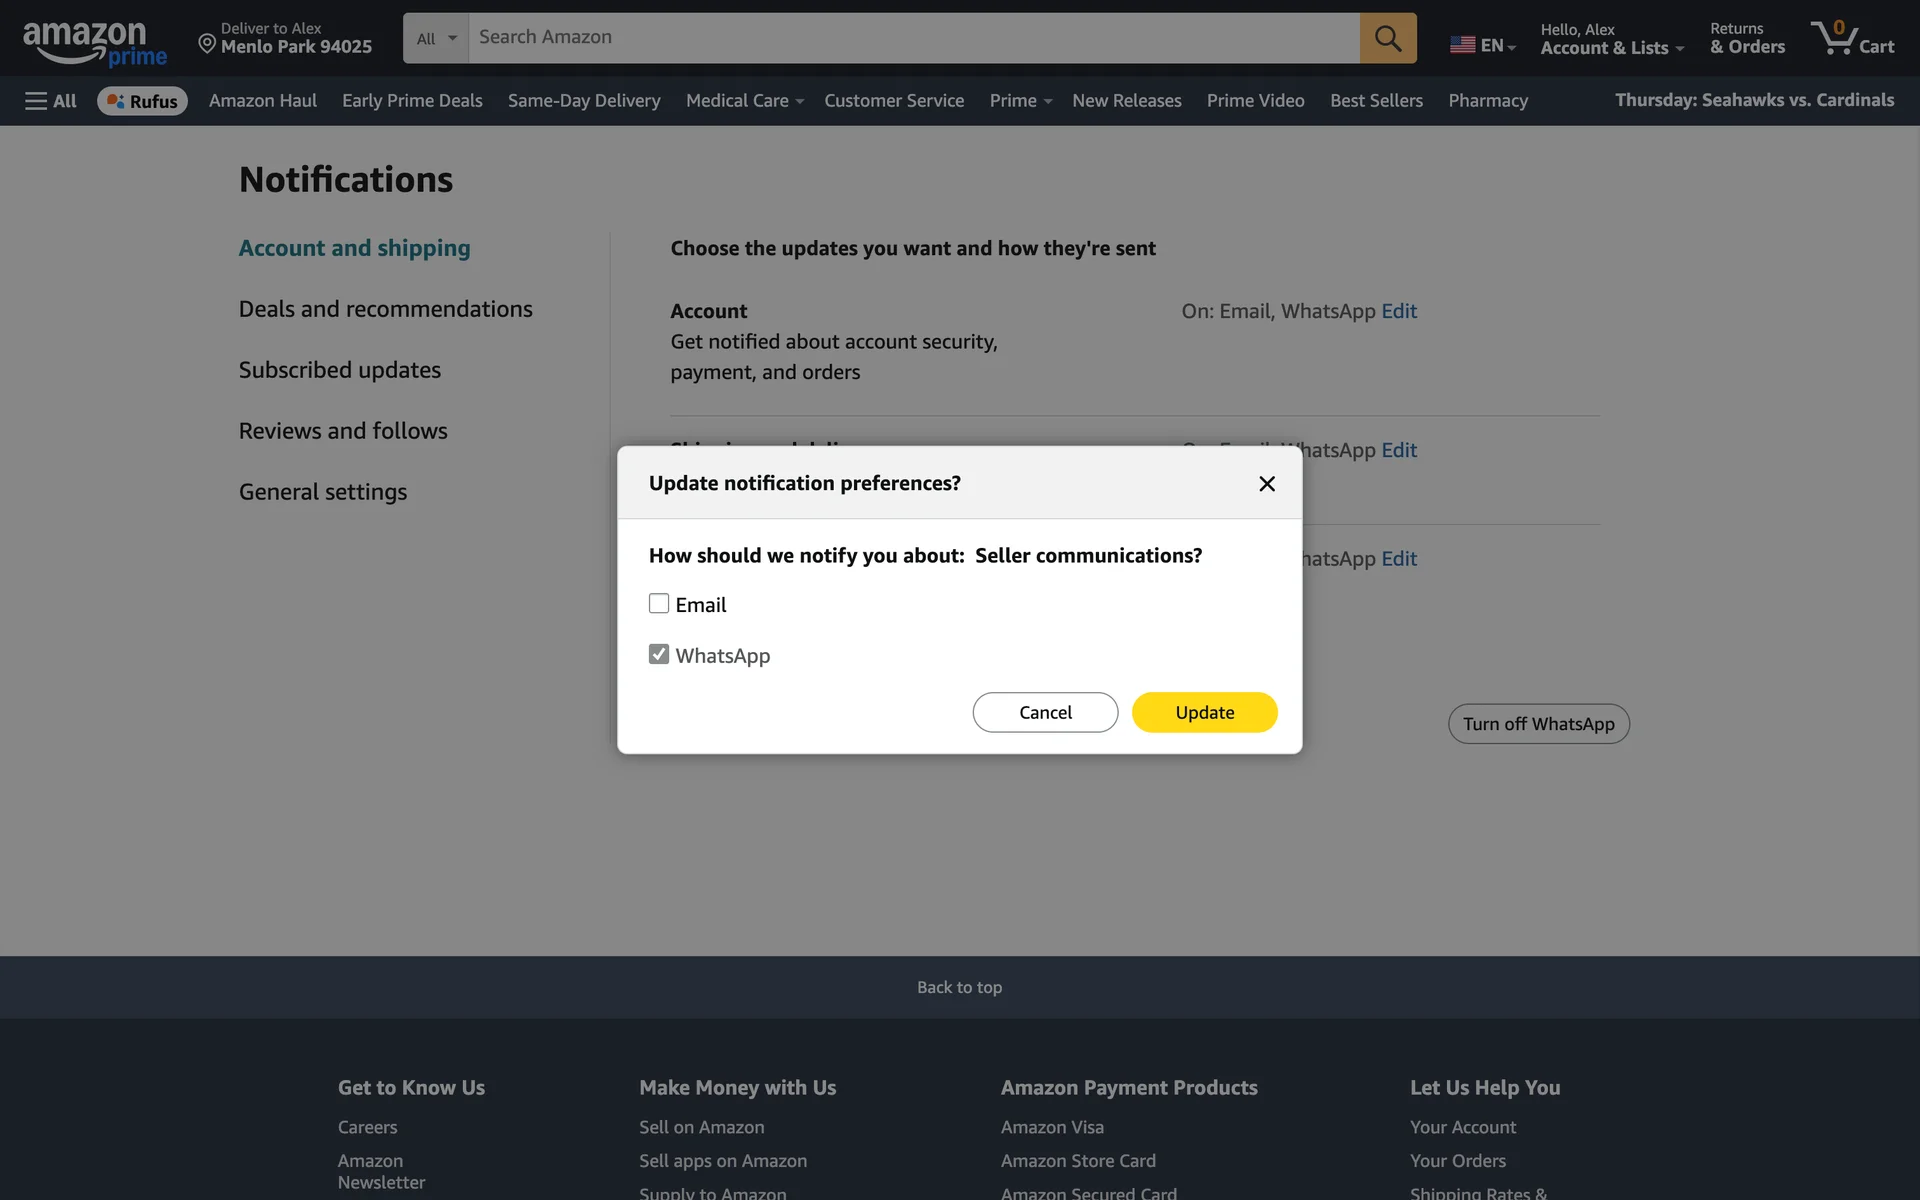1920x1200 pixels.
Task: Switch to General settings section
Action: pyautogui.click(x=322, y=492)
